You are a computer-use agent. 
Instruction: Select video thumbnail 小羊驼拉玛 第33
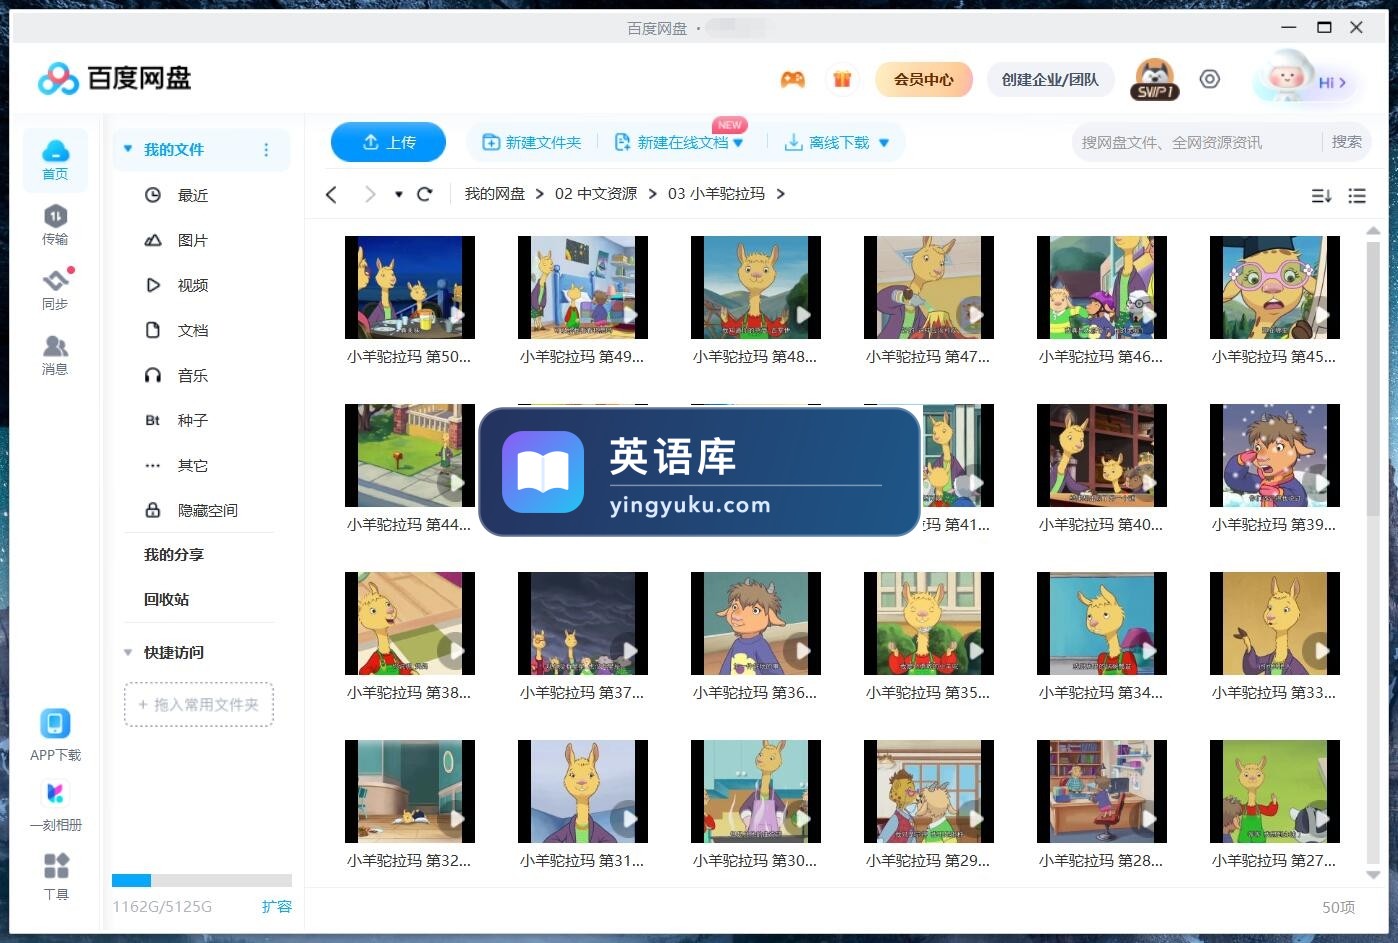click(x=1274, y=623)
